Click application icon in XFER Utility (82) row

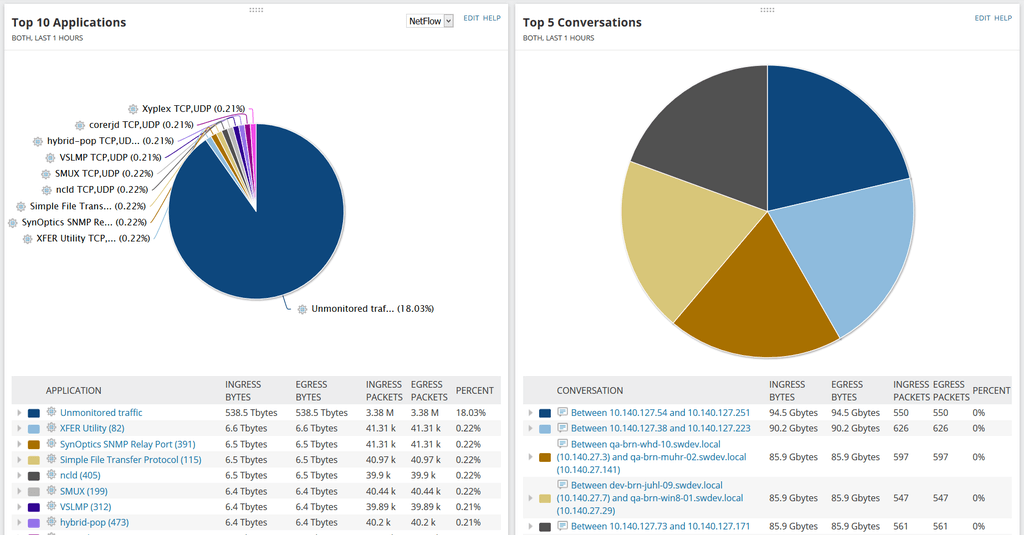[x=52, y=428]
